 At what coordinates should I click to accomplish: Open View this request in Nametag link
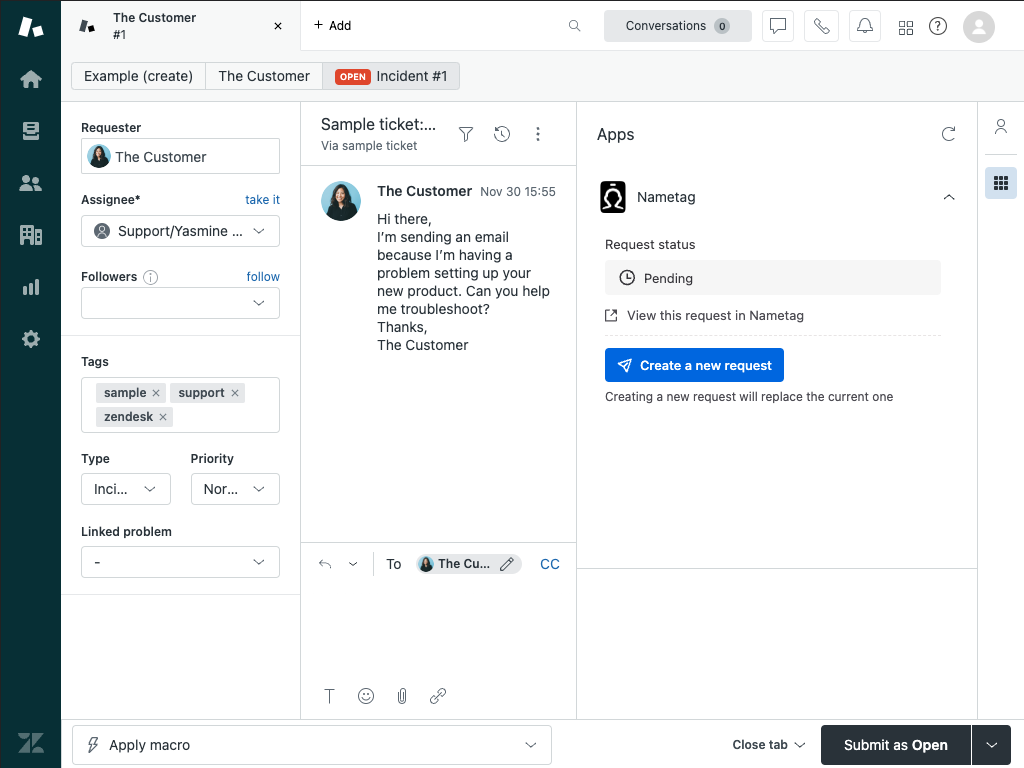714,315
